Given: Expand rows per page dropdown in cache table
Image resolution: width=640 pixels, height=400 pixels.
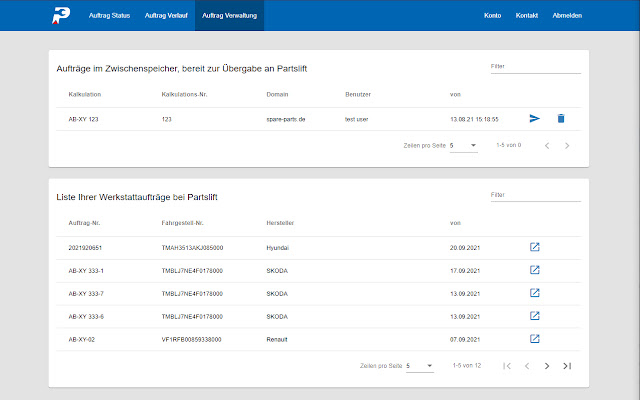Looking at the screenshot, I should [x=464, y=146].
